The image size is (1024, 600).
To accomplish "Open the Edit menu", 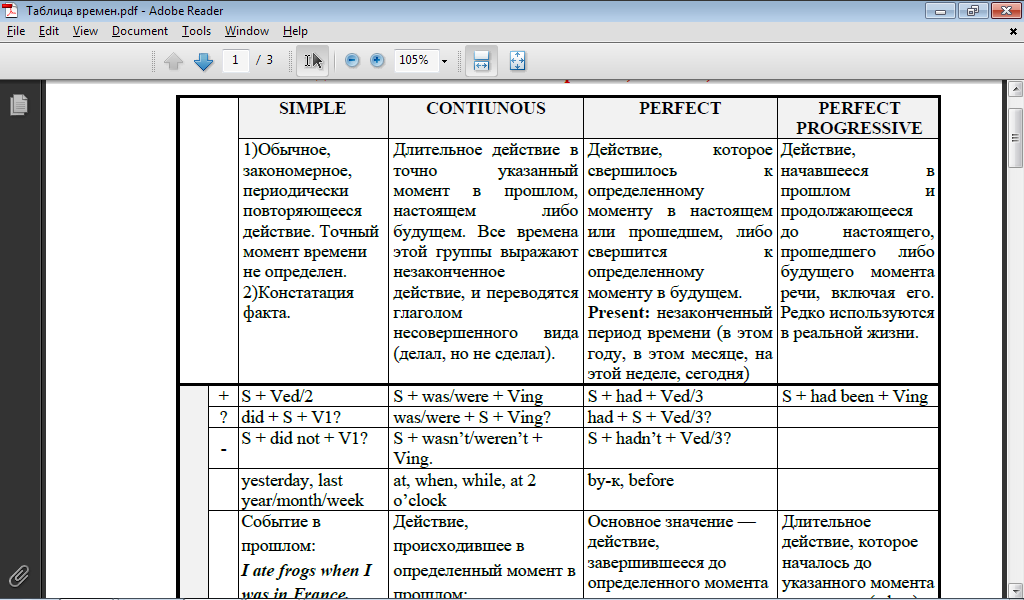I will point(48,31).
